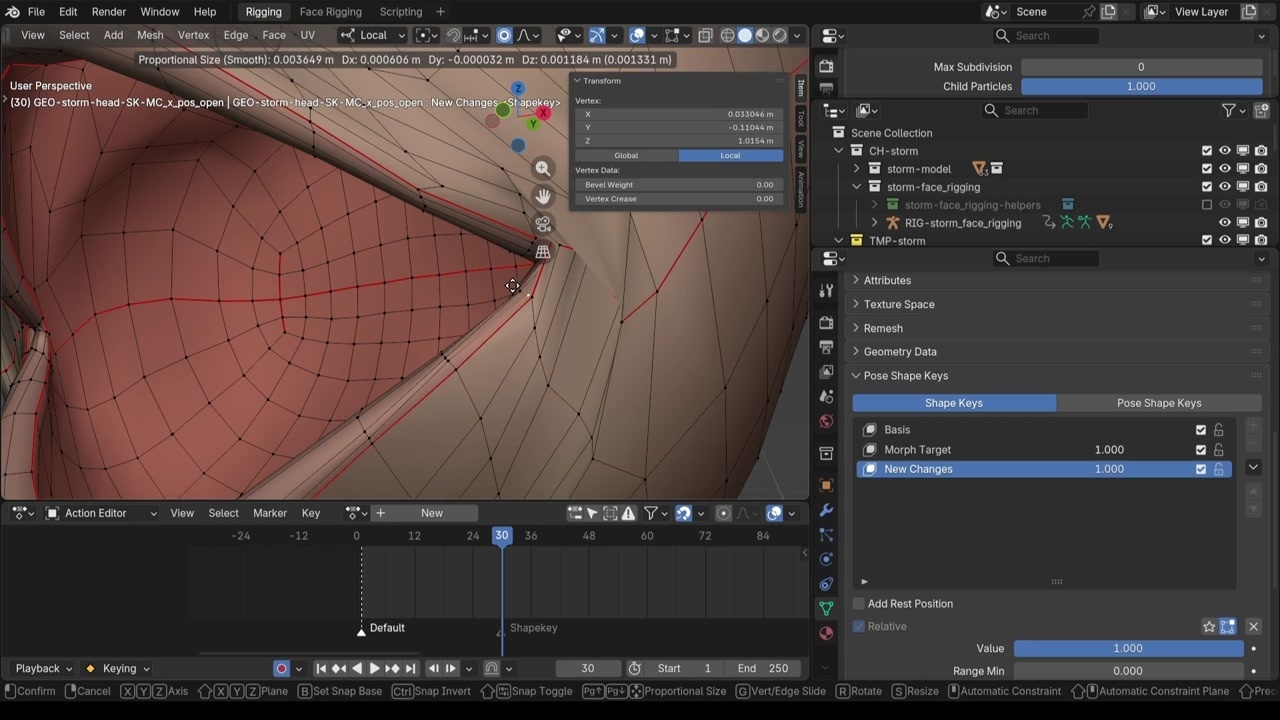This screenshot has width=1280, height=720.
Task: Click the viewport zoom magnifier icon
Action: 543,169
